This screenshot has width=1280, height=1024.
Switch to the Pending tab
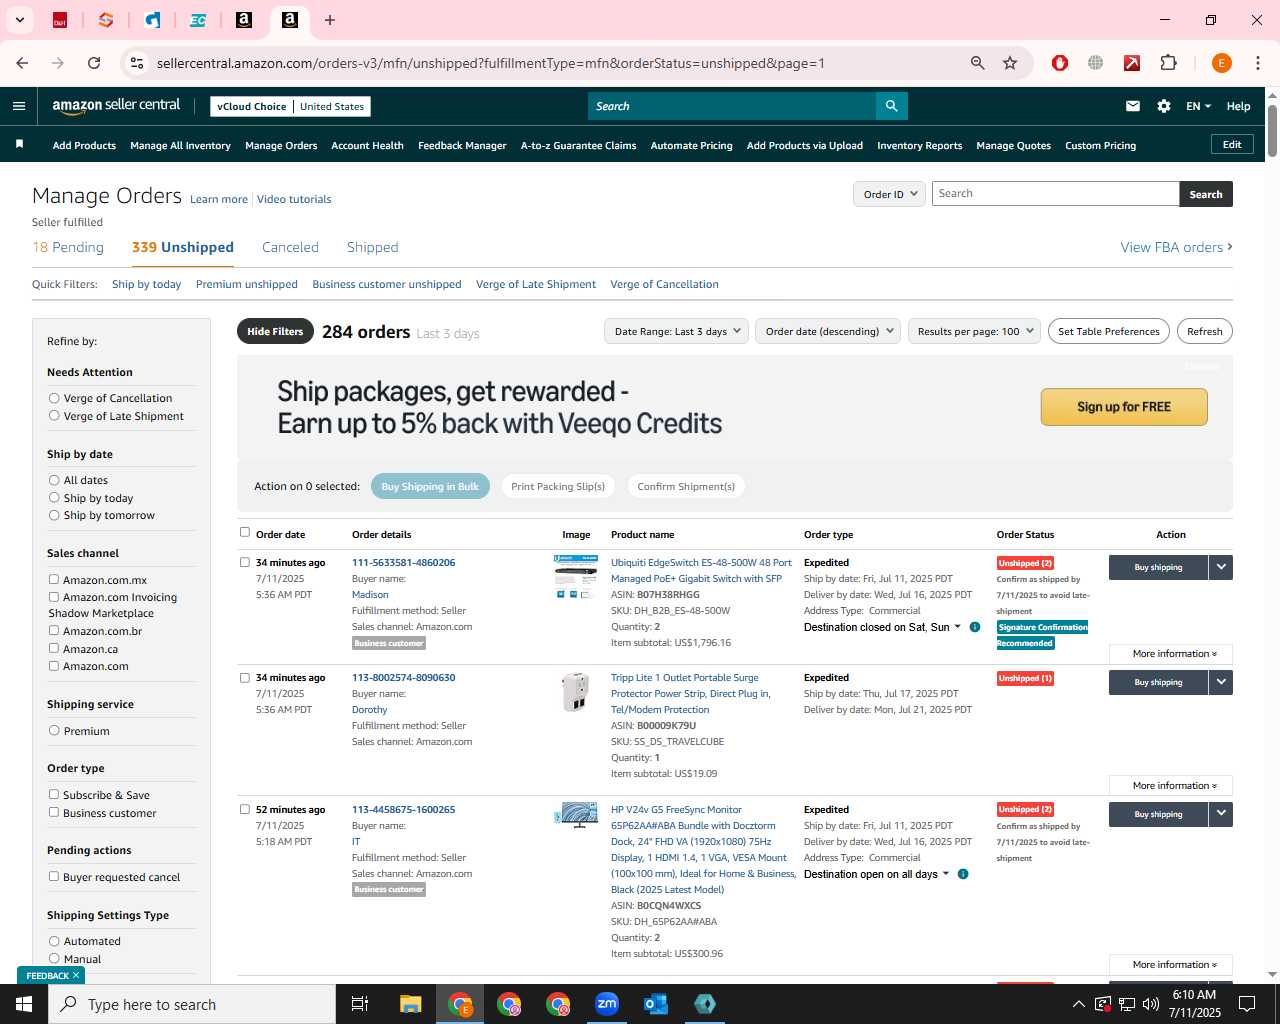click(68, 247)
